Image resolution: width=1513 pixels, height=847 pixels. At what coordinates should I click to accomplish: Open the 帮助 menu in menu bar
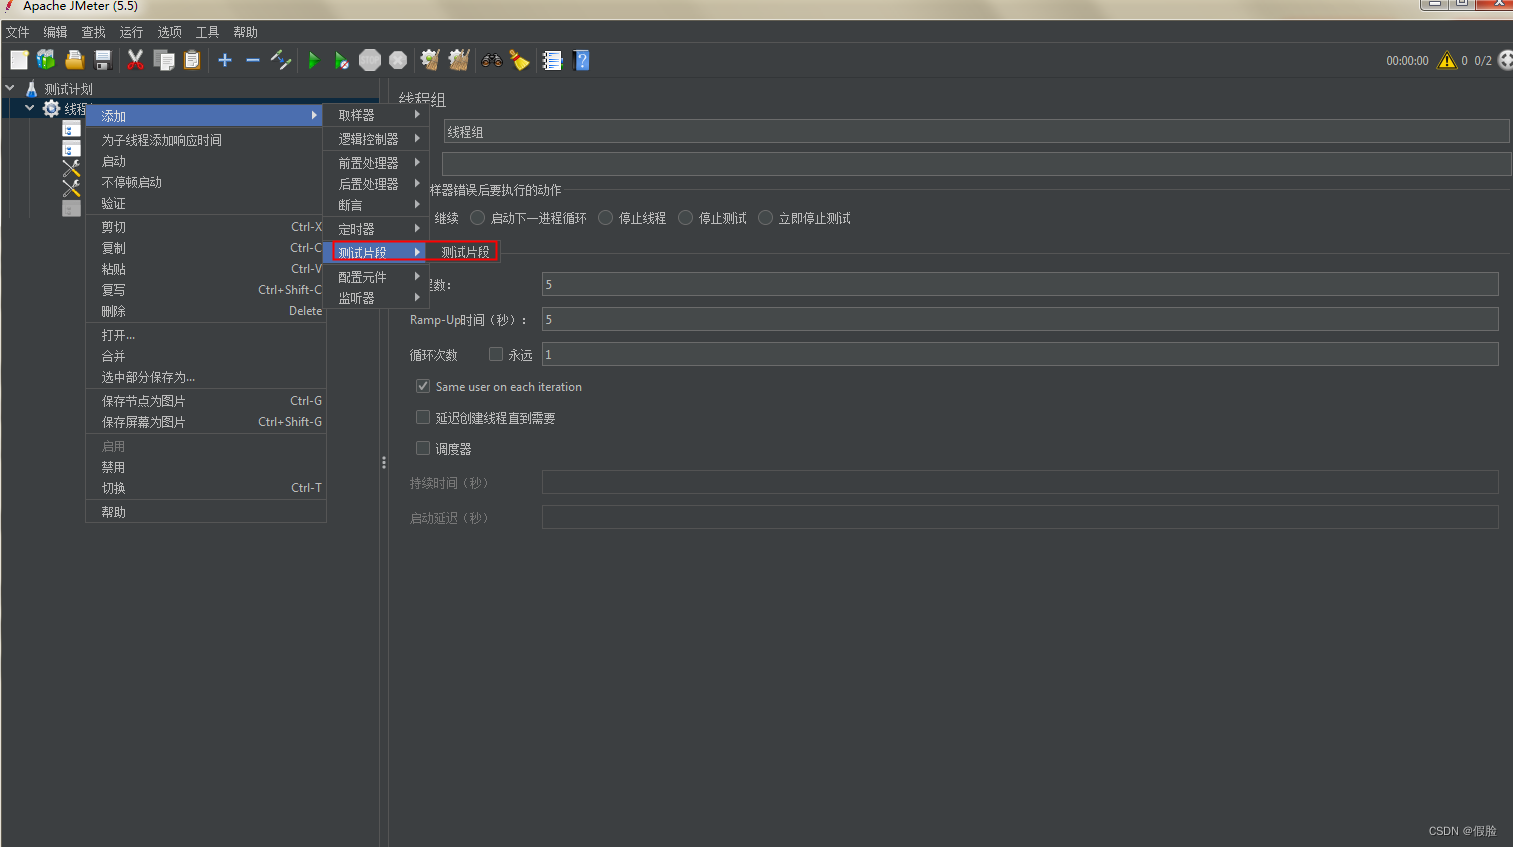point(245,32)
